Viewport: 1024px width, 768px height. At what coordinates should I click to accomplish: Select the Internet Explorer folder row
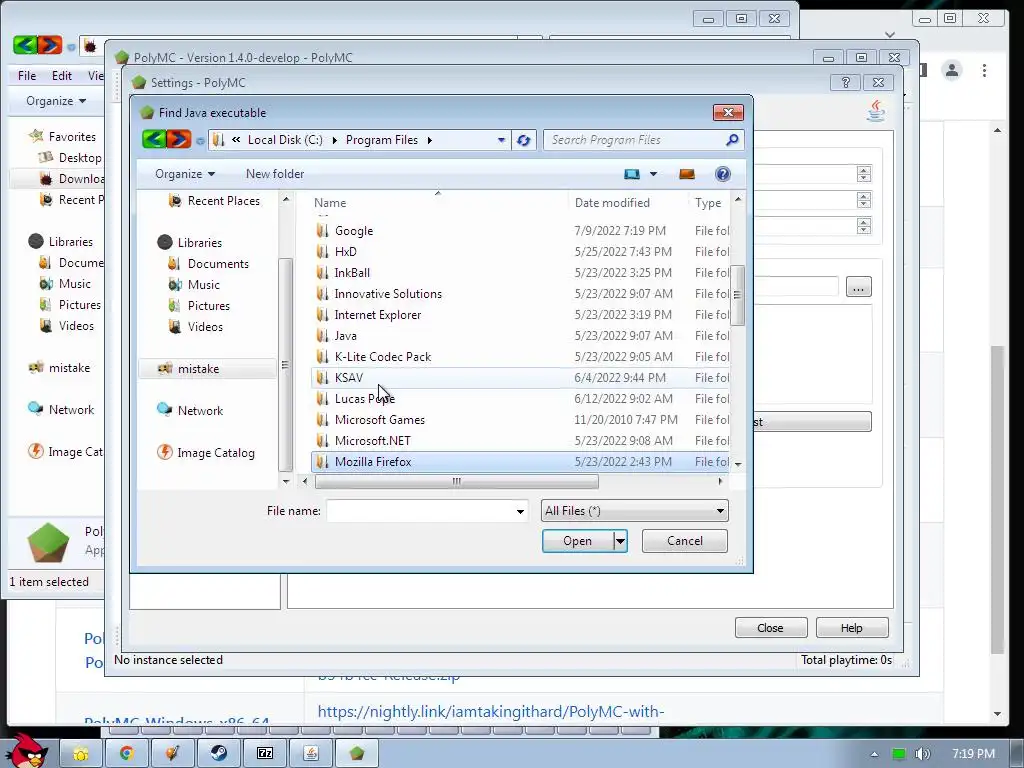[520, 315]
